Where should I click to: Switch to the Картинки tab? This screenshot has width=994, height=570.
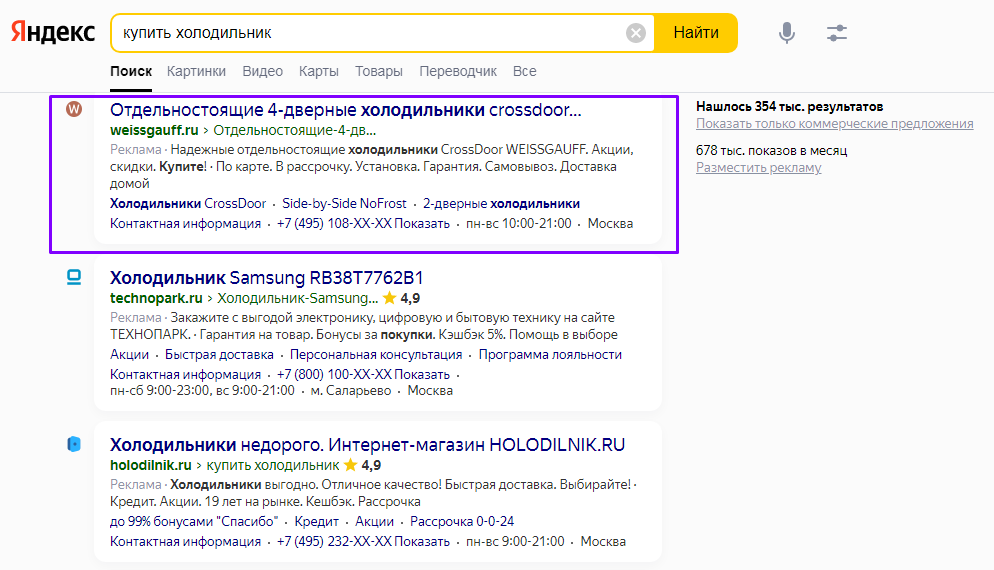[x=196, y=71]
